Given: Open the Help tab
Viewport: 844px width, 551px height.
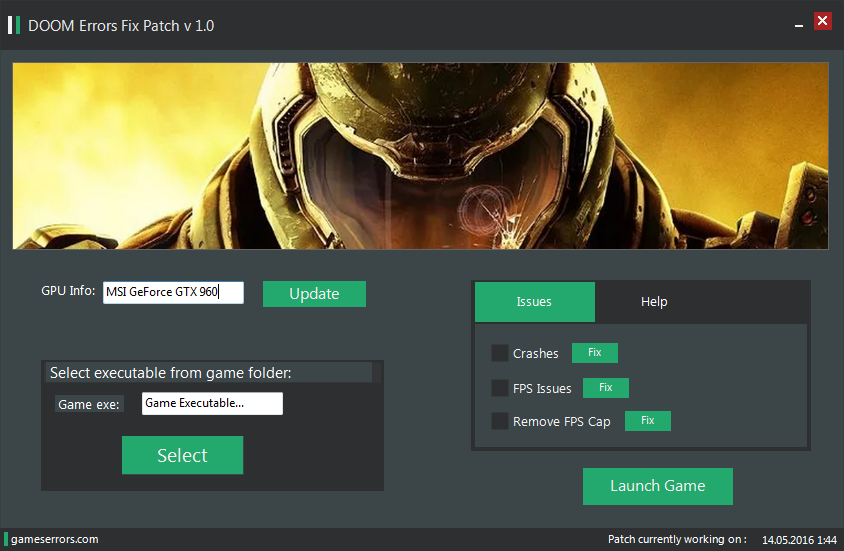Looking at the screenshot, I should pyautogui.click(x=654, y=302).
